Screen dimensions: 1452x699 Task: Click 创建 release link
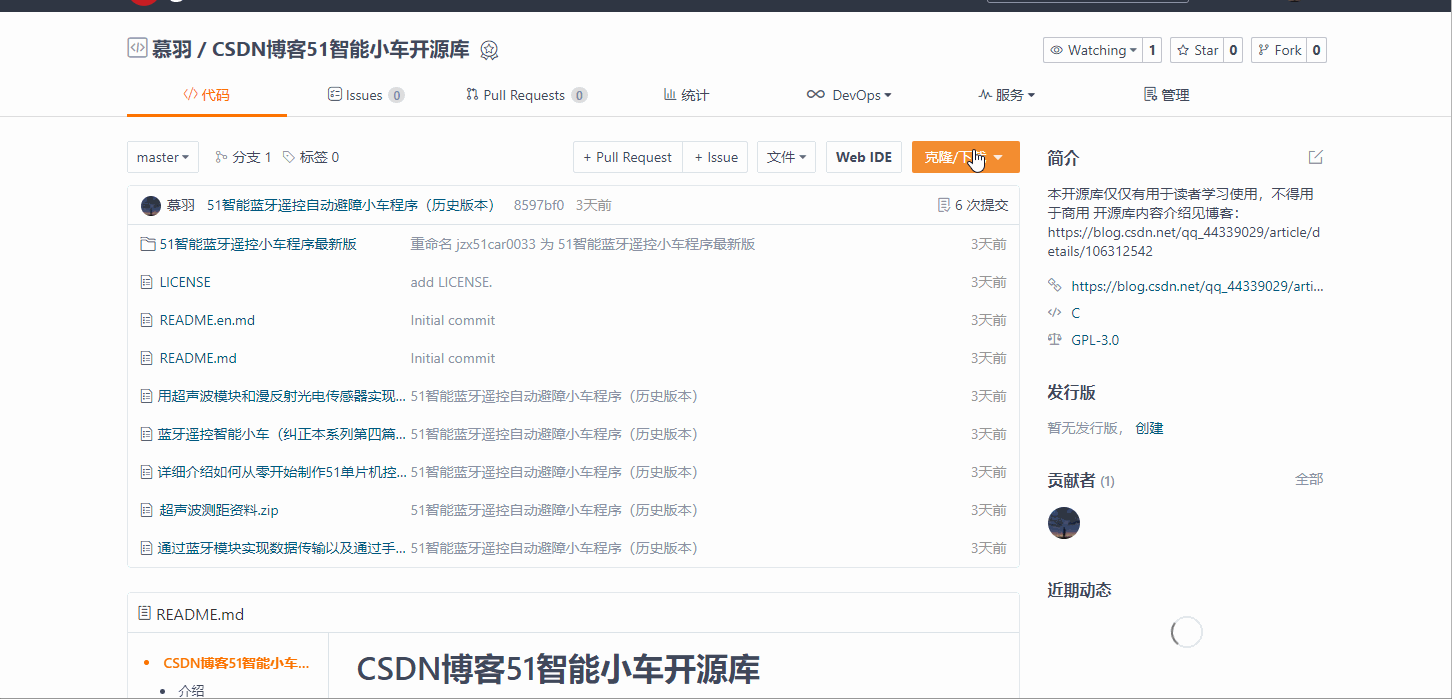pos(1149,428)
